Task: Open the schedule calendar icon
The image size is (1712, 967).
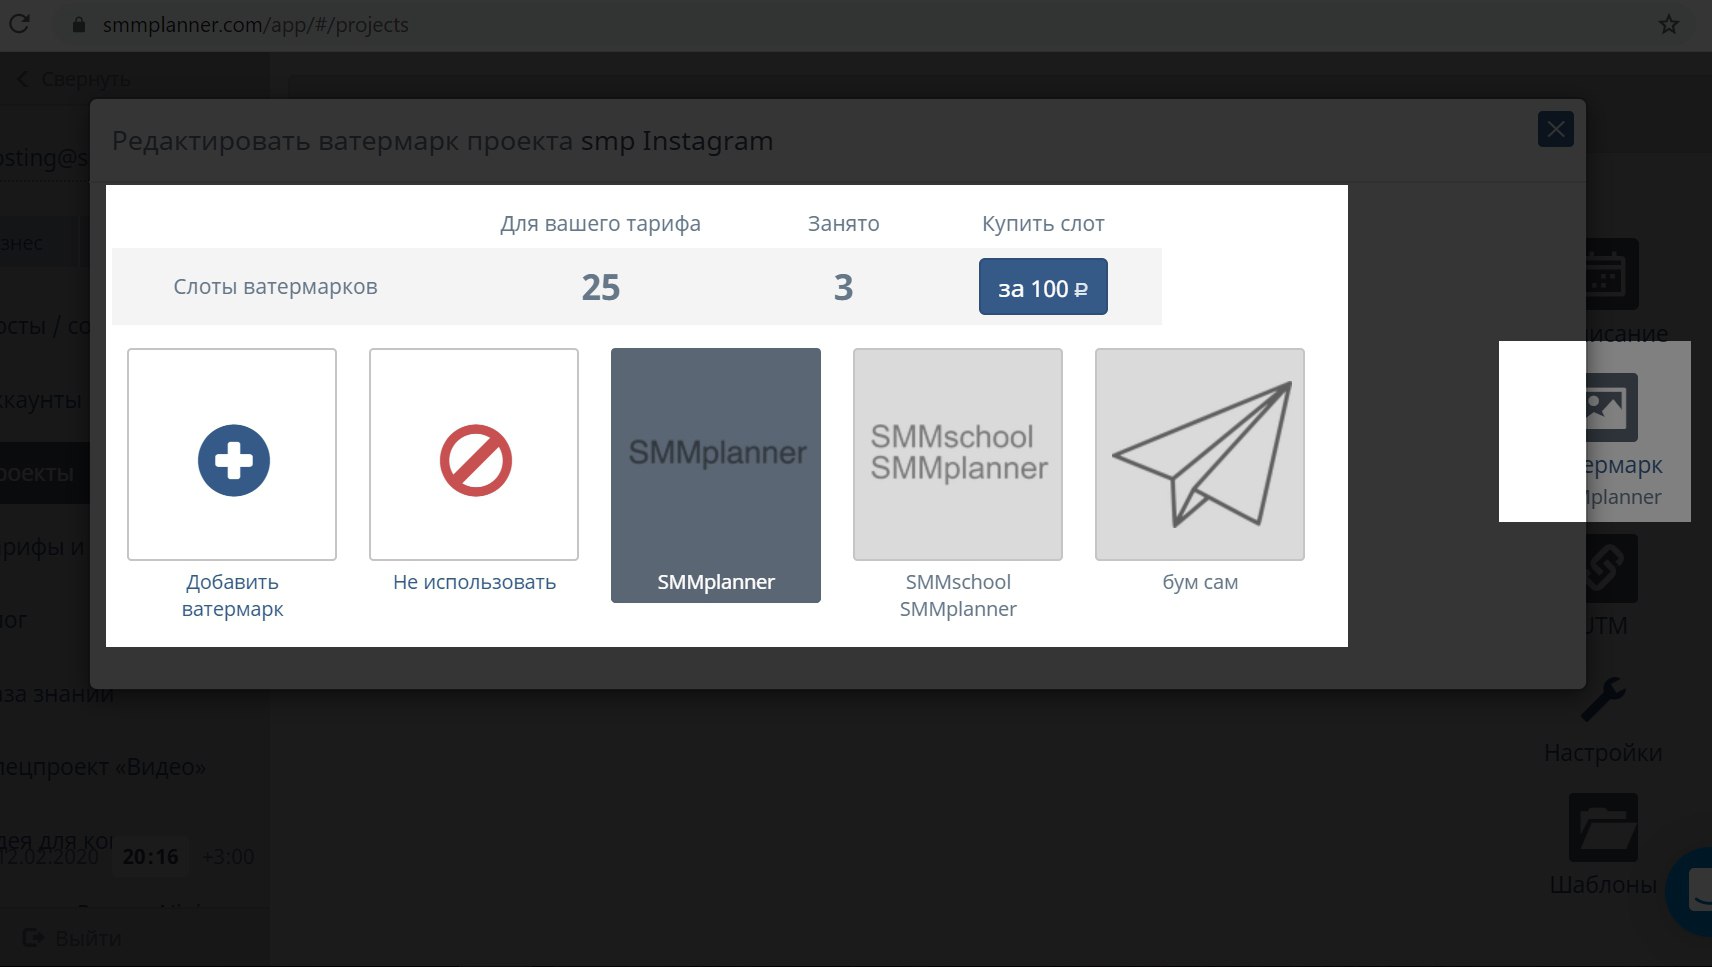Action: (1611, 274)
